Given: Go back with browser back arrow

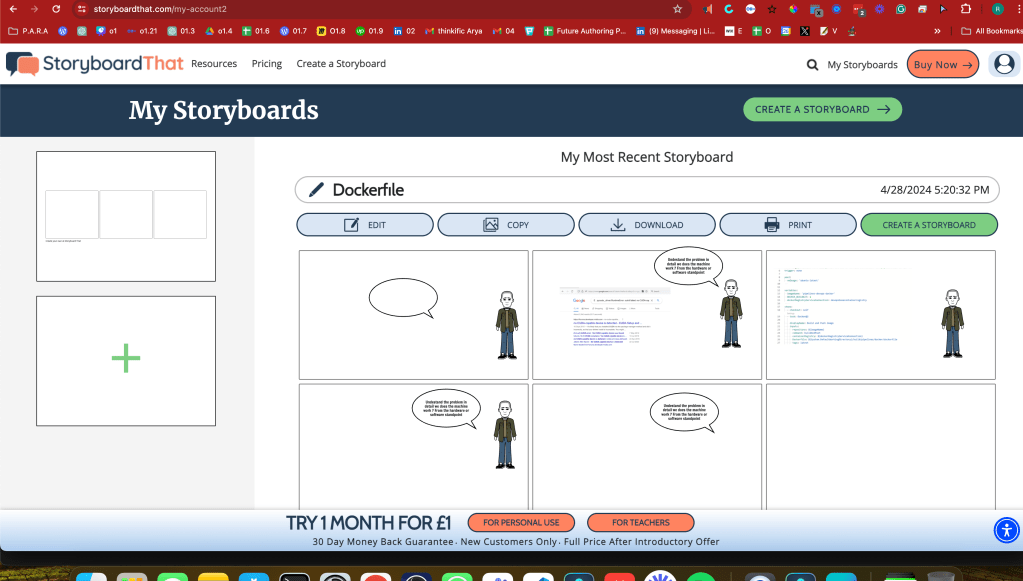Looking at the screenshot, I should [x=13, y=9].
